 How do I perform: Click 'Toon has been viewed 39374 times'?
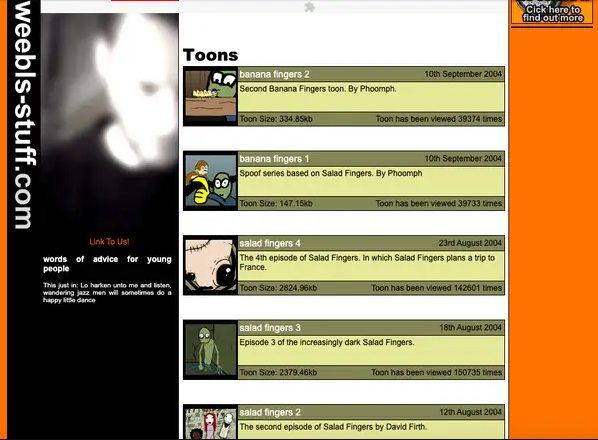(x=439, y=119)
